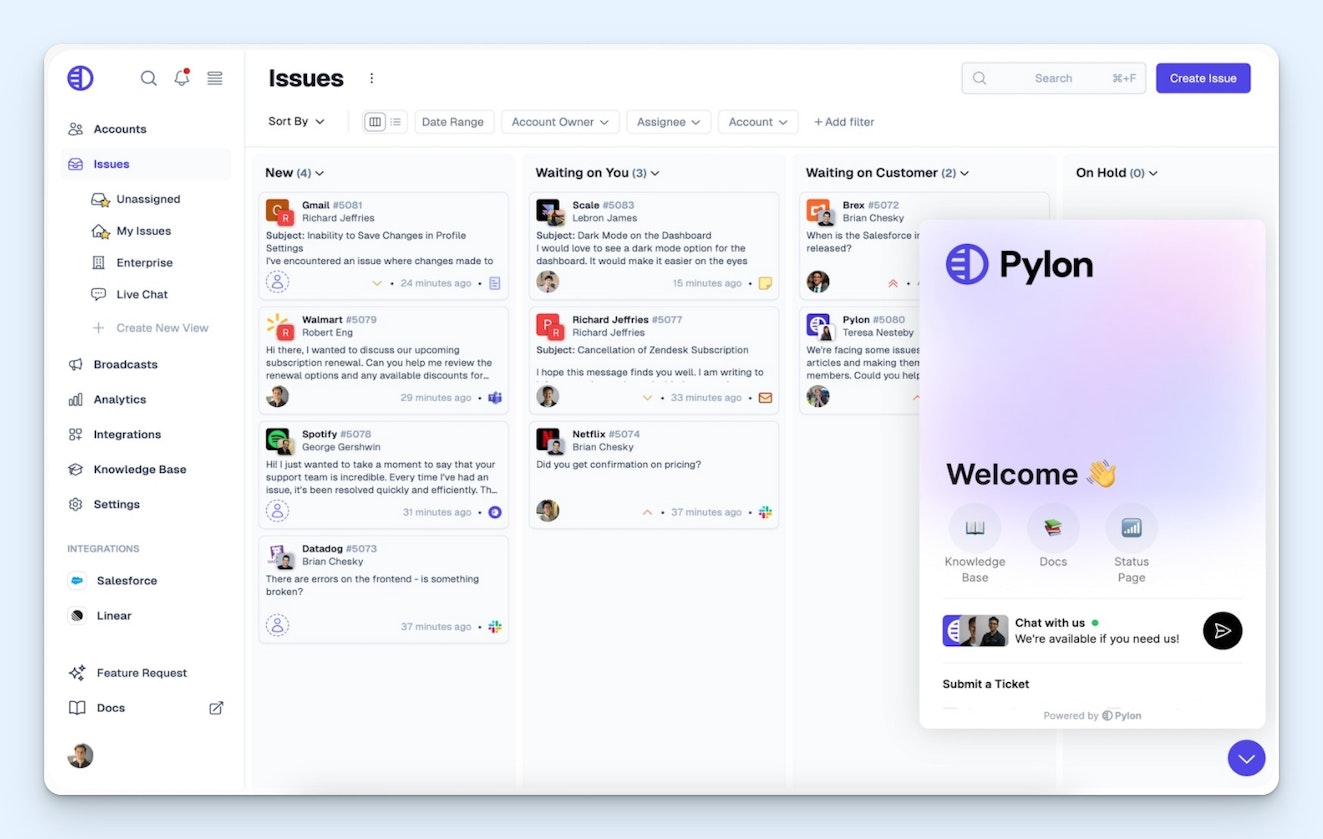1323x839 pixels.
Task: Expand the Sort By dropdown
Action: click(x=296, y=122)
